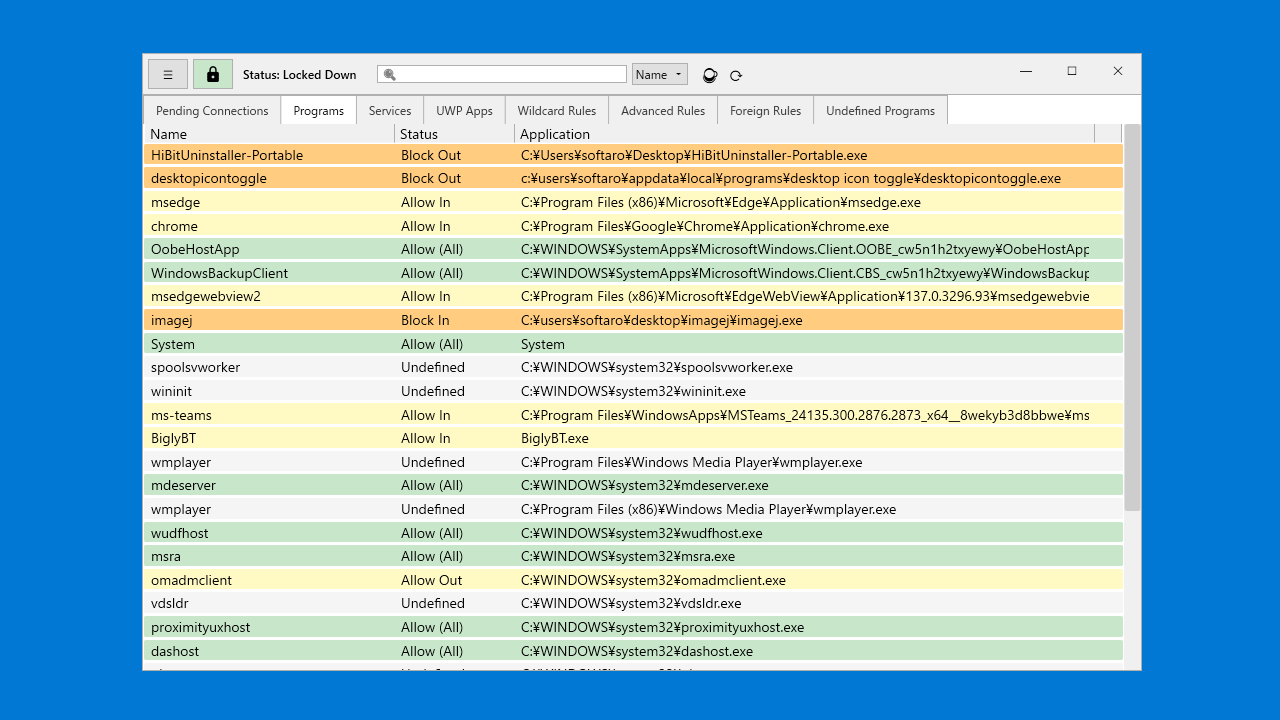Click the imagej.exe path cell
Viewport: 1280px width, 720px height.
click(661, 320)
